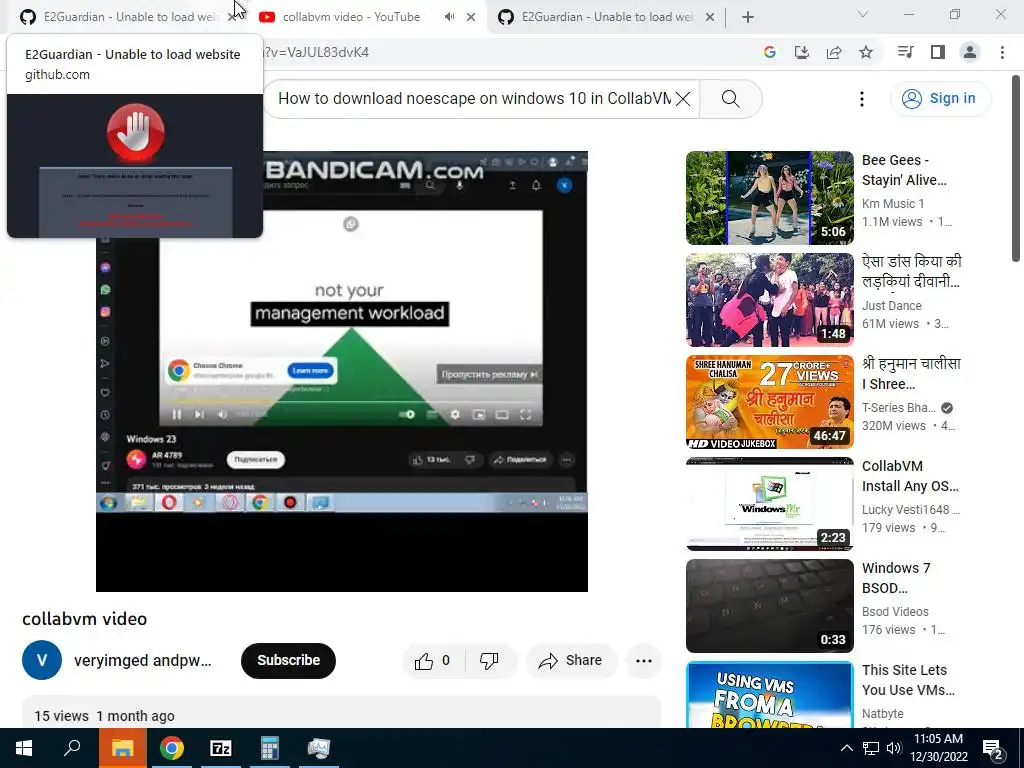Viewport: 1024px width, 768px height.
Task: Open This Site Lets You Use VMs thumbnail
Action: (x=769, y=695)
